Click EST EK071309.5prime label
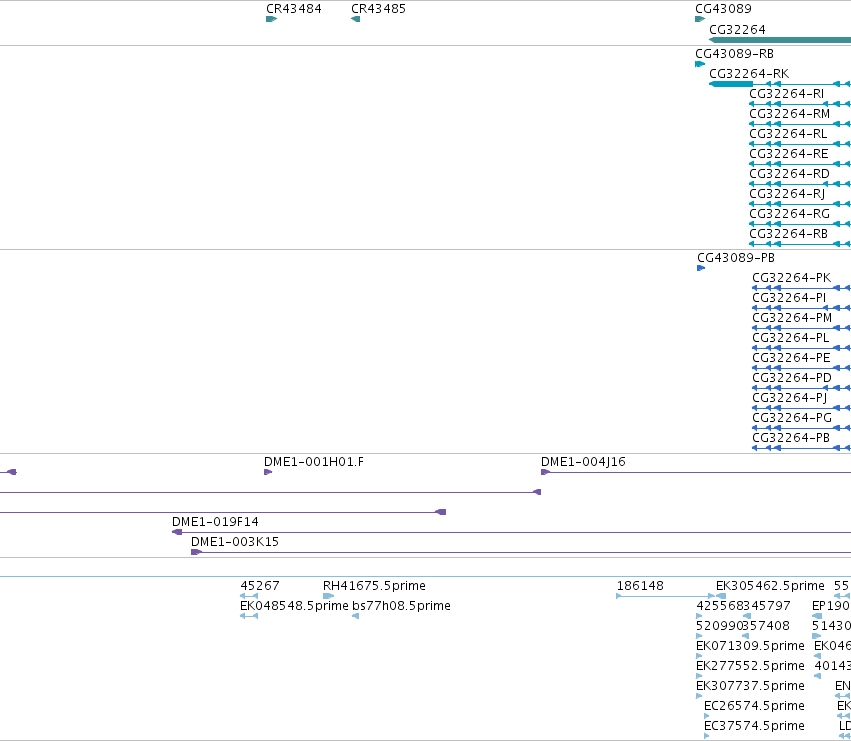Screen dimensions: 851x741 [750, 646]
